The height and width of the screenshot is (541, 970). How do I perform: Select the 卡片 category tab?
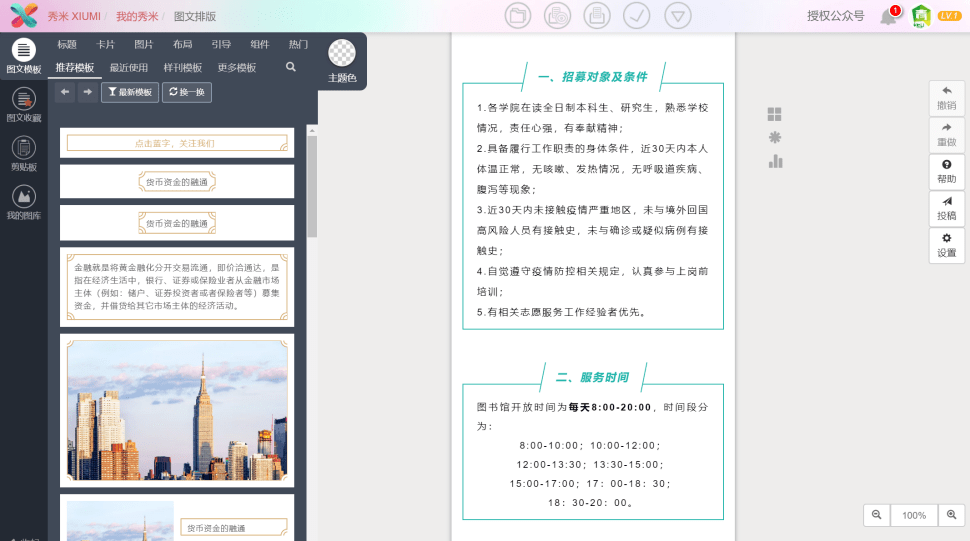[x=105, y=45]
